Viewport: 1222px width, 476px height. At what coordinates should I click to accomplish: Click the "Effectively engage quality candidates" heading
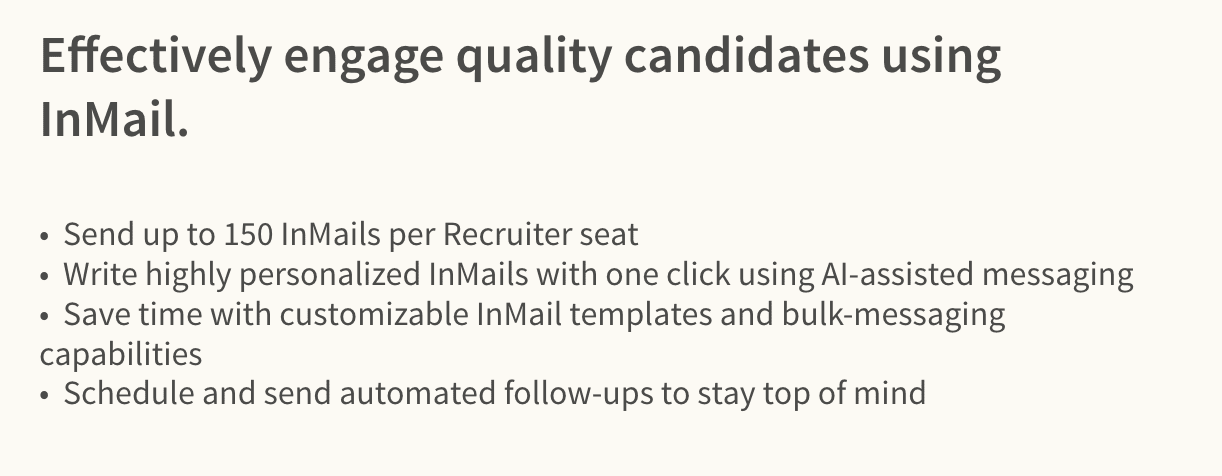click(x=520, y=58)
